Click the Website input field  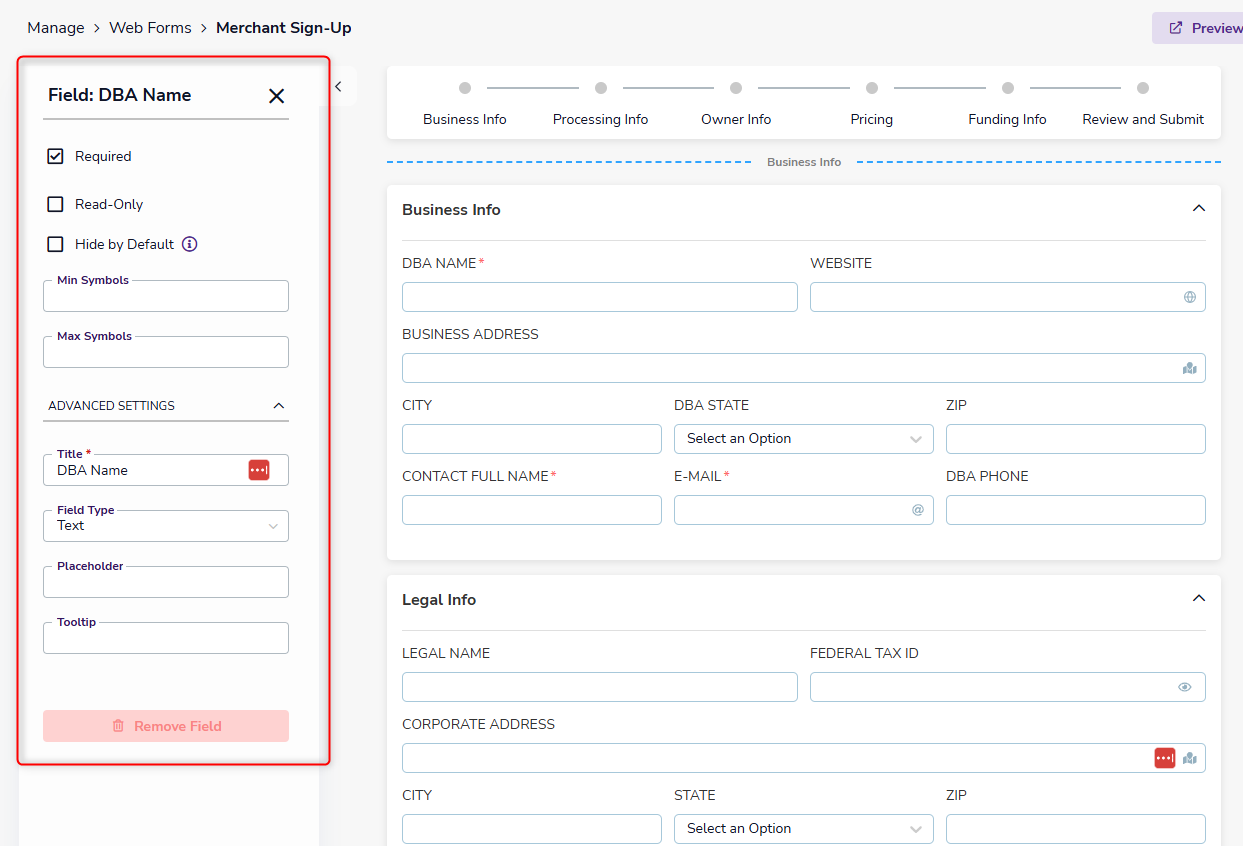[x=1008, y=297]
